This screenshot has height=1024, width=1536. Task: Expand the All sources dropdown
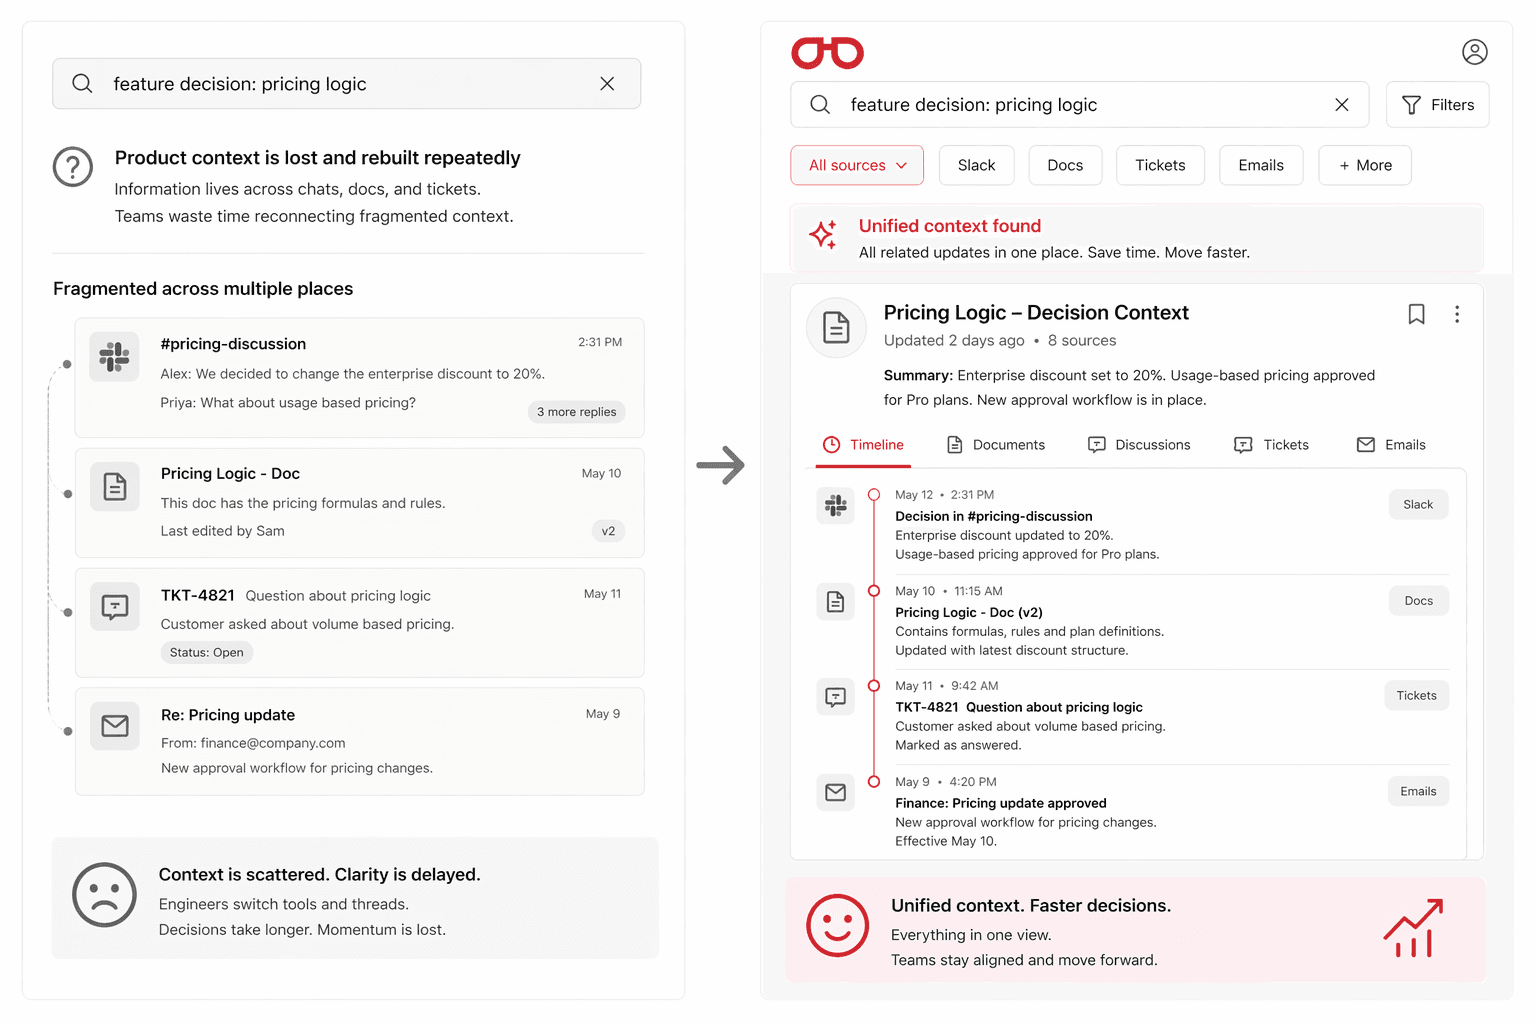(857, 165)
